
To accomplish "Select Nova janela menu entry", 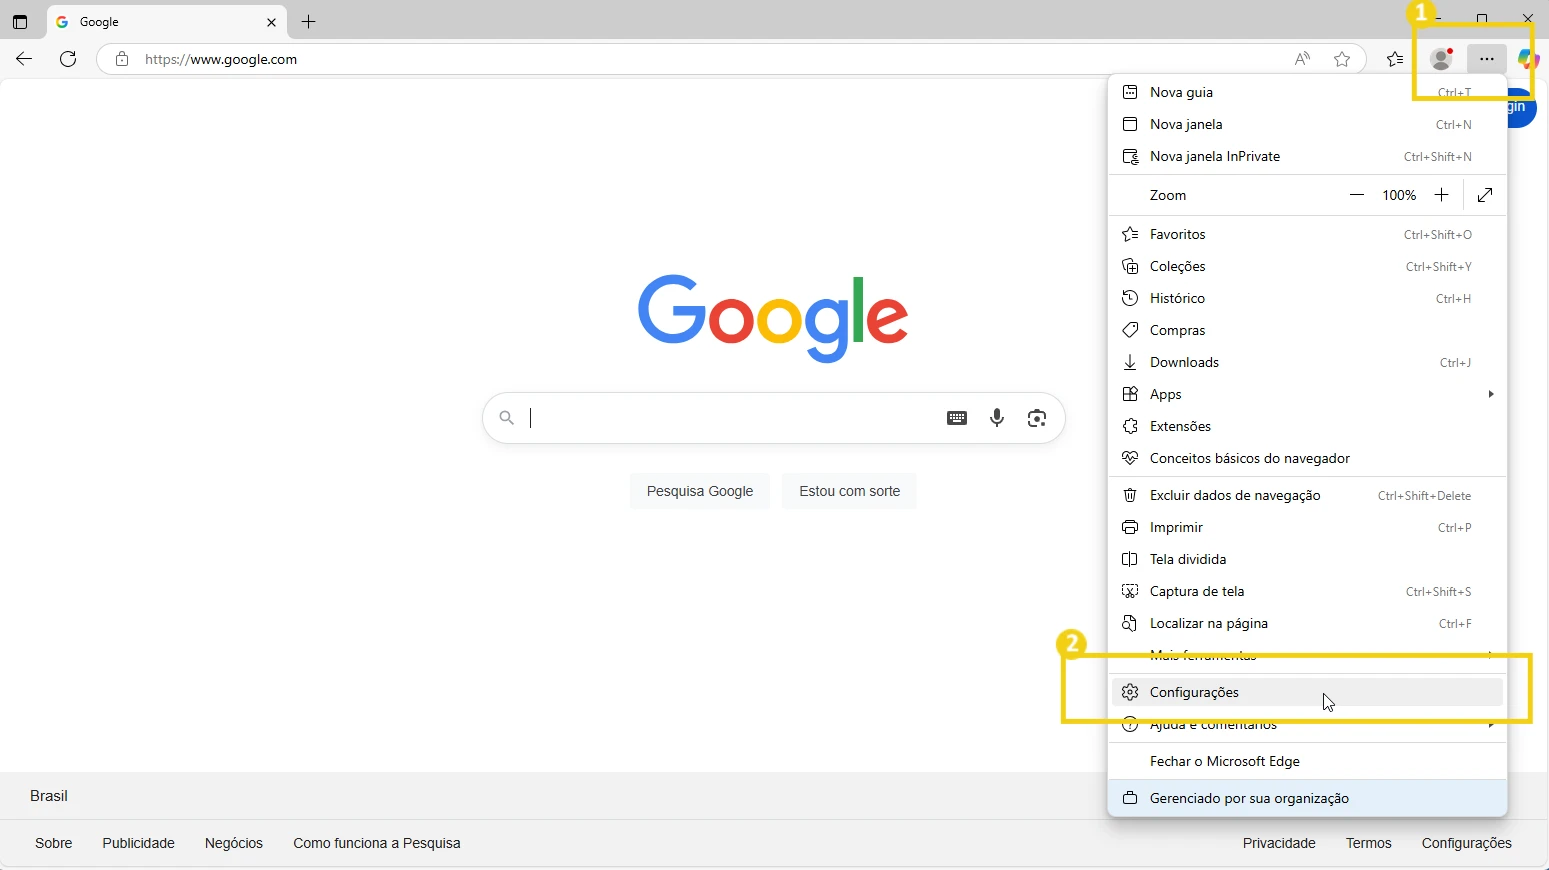I will (1308, 124).
